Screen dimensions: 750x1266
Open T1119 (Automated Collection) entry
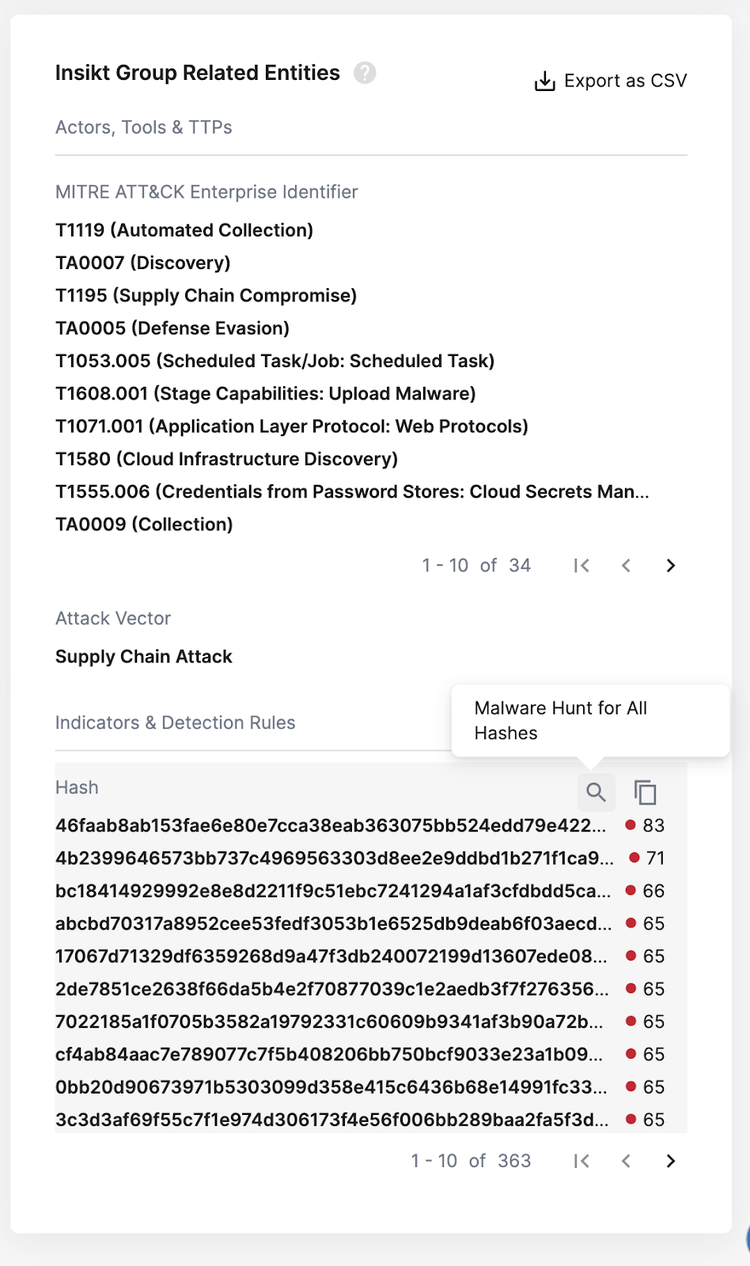click(184, 230)
